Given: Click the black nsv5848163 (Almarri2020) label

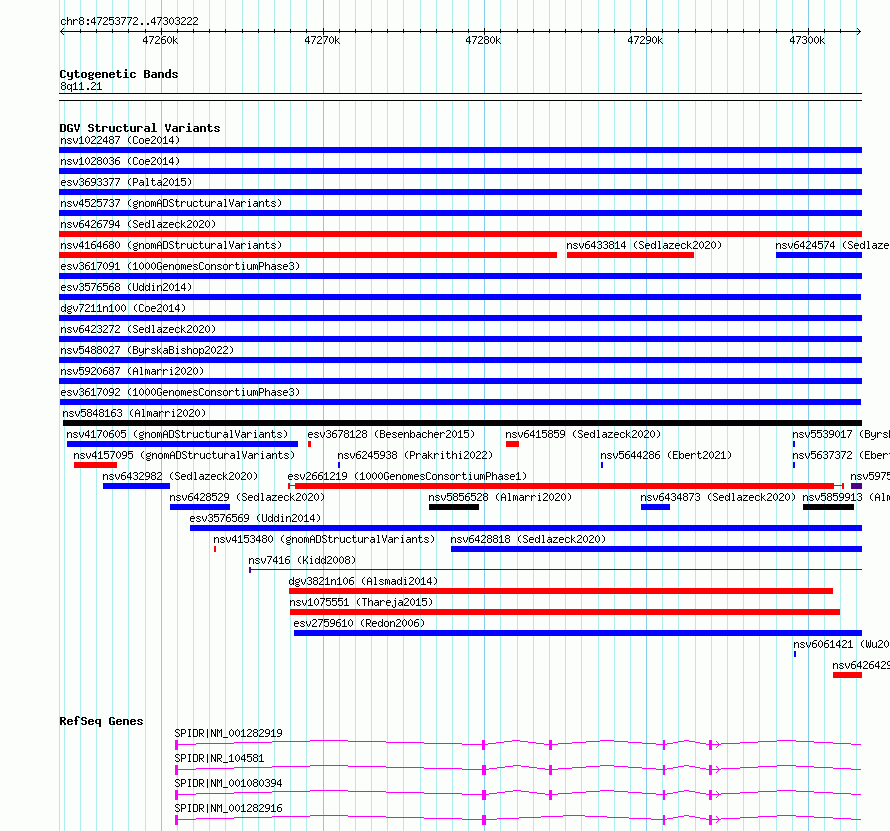Looking at the screenshot, I should [134, 413].
